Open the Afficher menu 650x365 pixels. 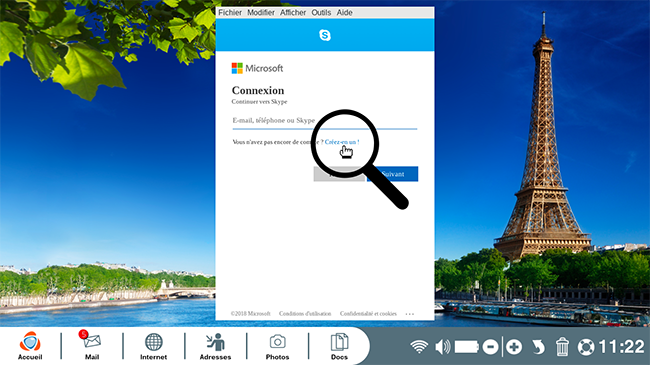pyautogui.click(x=293, y=12)
